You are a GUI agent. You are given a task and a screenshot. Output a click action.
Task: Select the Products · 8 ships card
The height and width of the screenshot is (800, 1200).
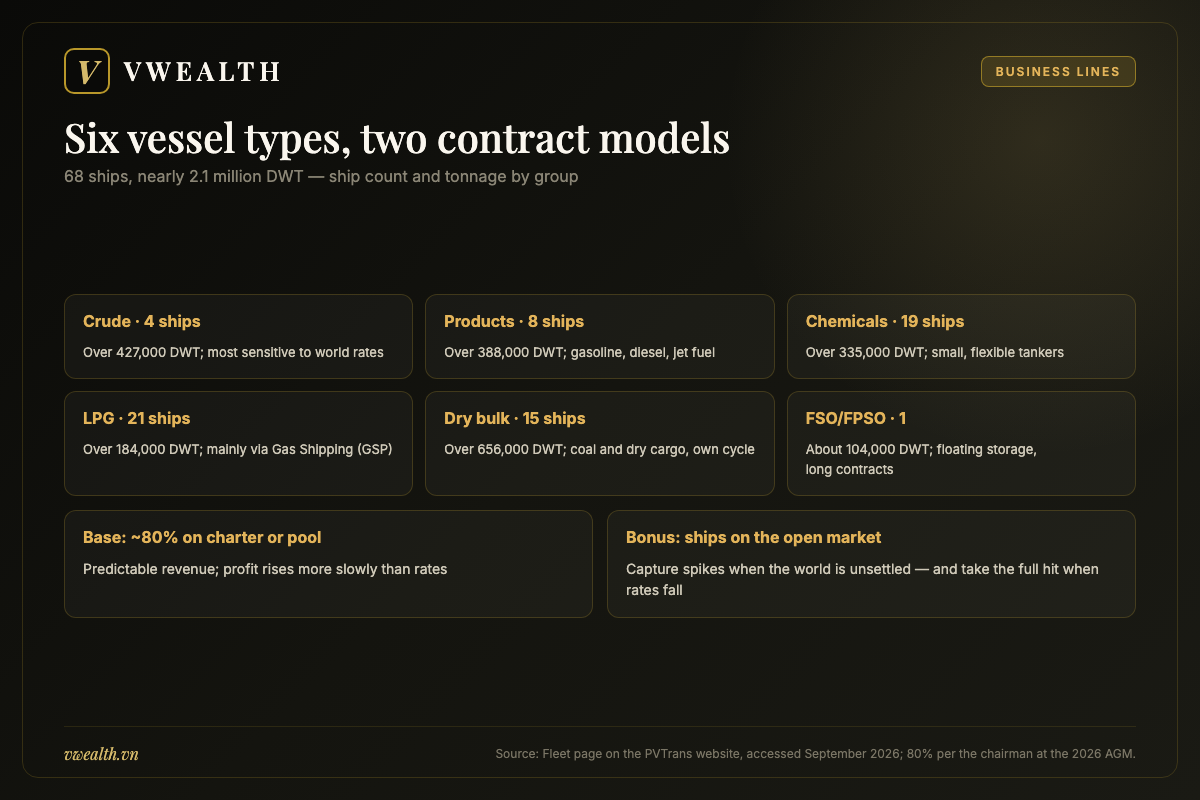[600, 336]
